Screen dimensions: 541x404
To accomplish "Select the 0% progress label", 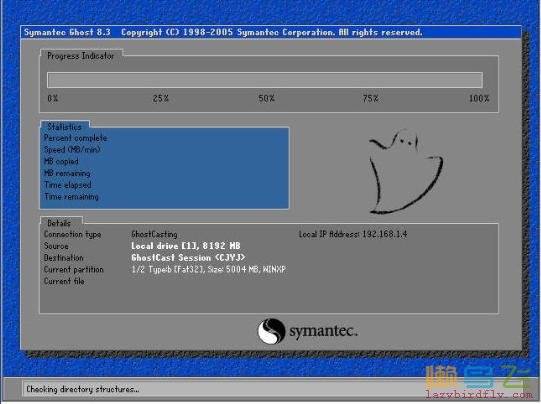I will [53, 98].
